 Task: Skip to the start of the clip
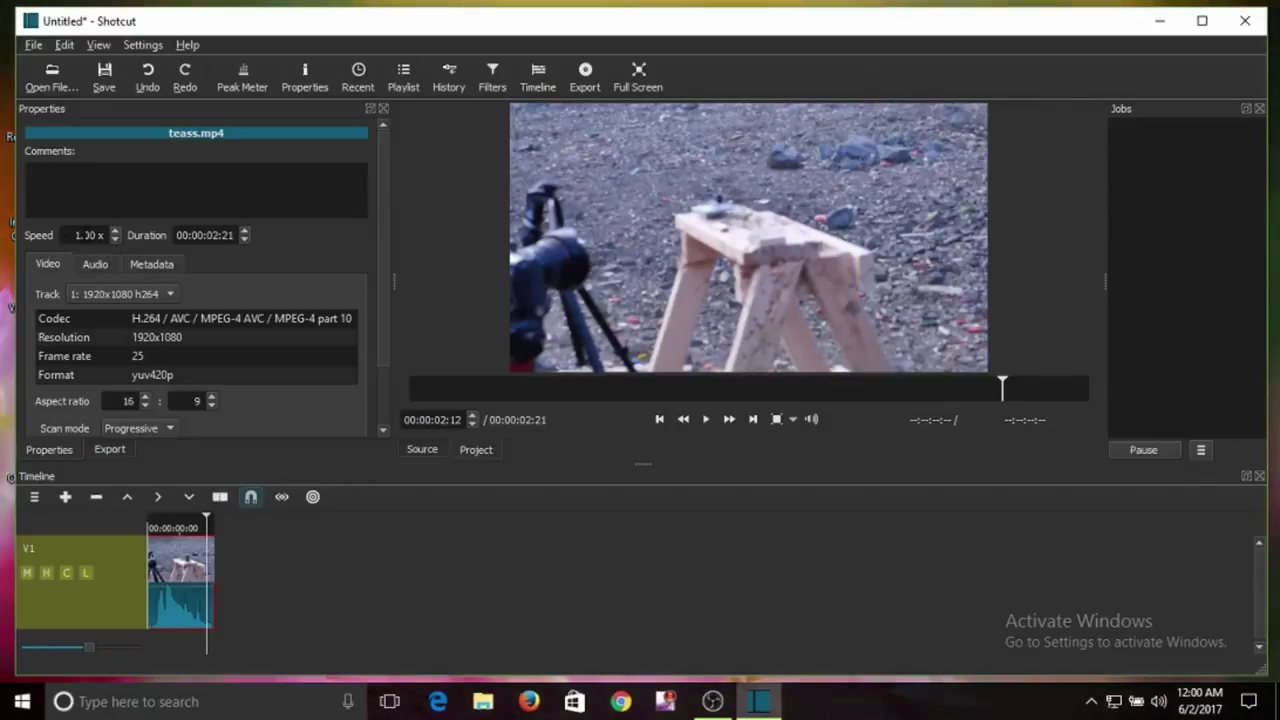[659, 419]
